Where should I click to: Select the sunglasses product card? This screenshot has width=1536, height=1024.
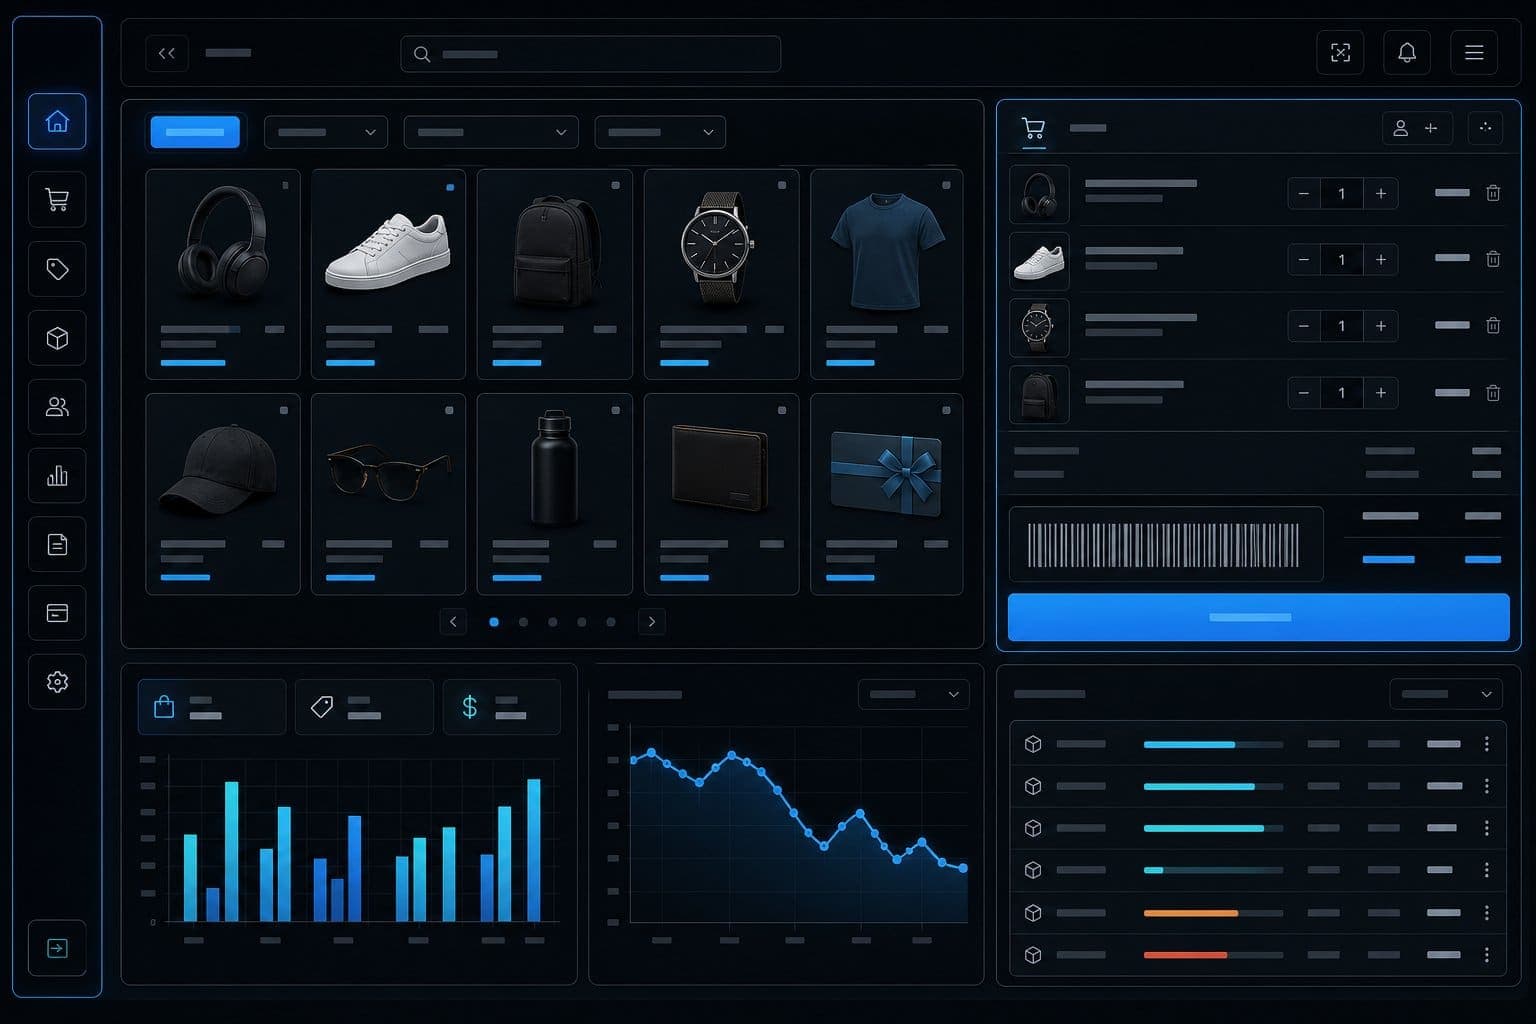(388, 494)
